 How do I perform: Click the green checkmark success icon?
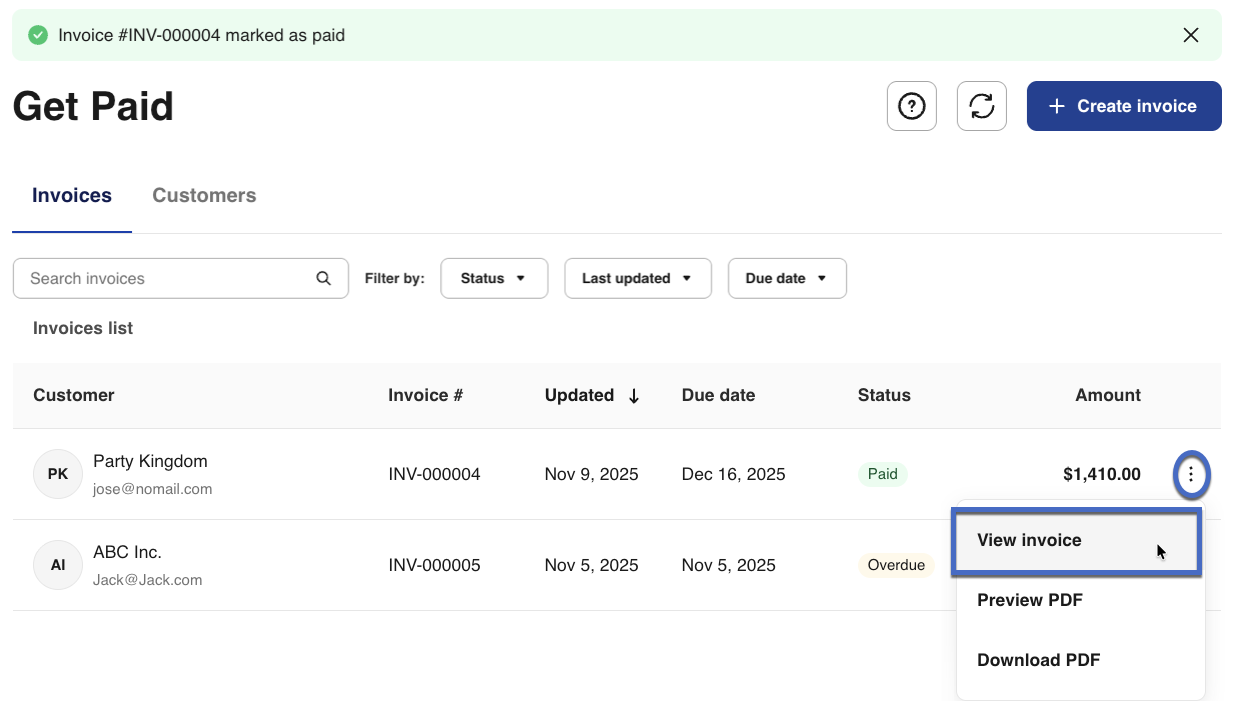point(38,35)
